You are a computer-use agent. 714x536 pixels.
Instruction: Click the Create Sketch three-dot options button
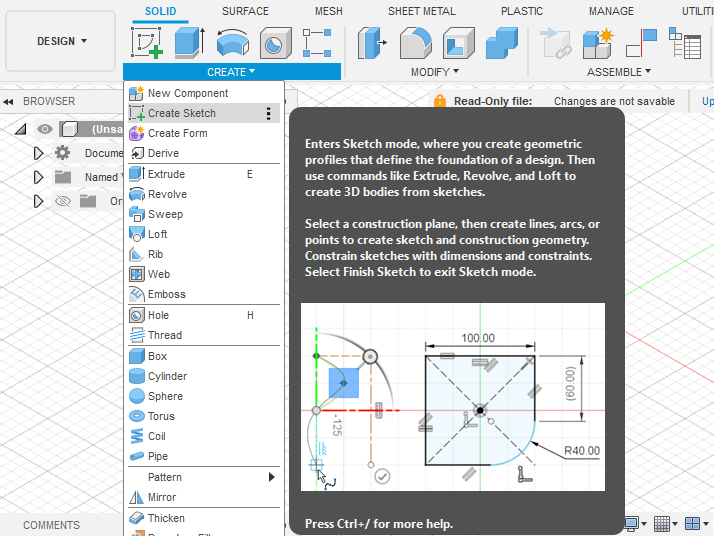[268, 113]
